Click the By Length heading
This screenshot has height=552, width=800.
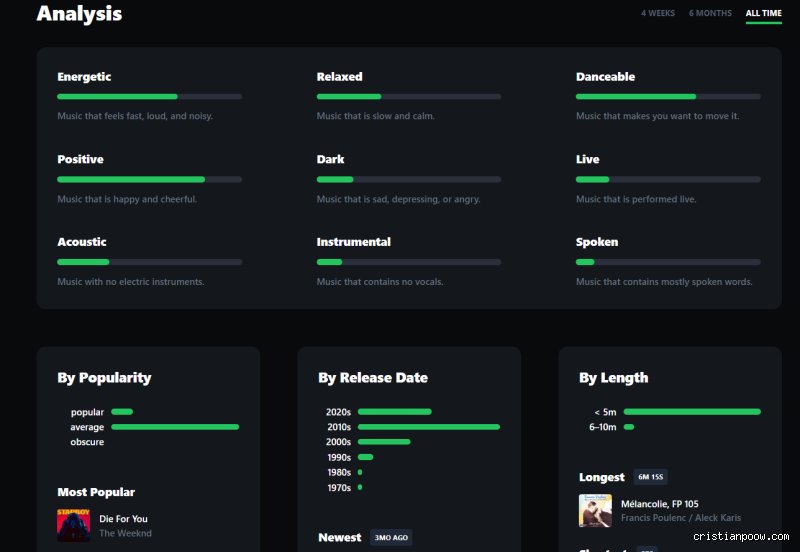click(614, 378)
